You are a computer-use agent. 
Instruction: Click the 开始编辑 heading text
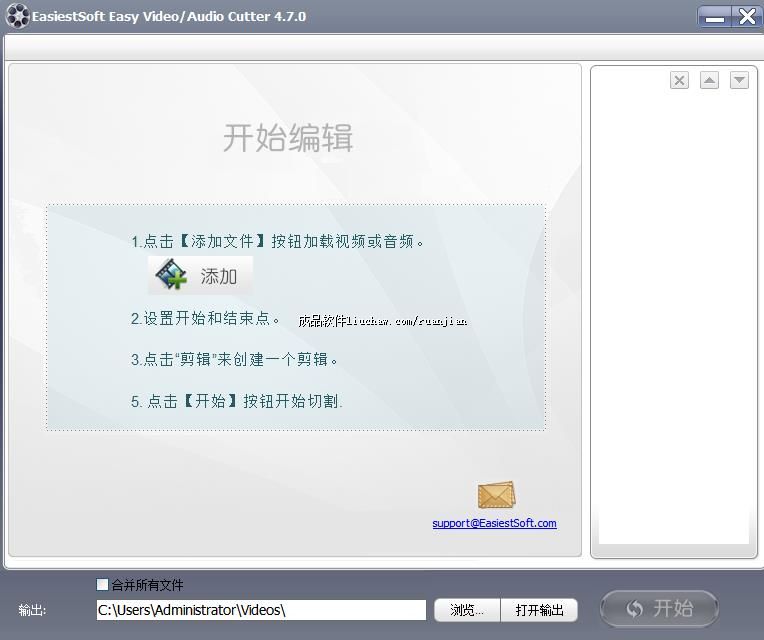[x=288, y=138]
